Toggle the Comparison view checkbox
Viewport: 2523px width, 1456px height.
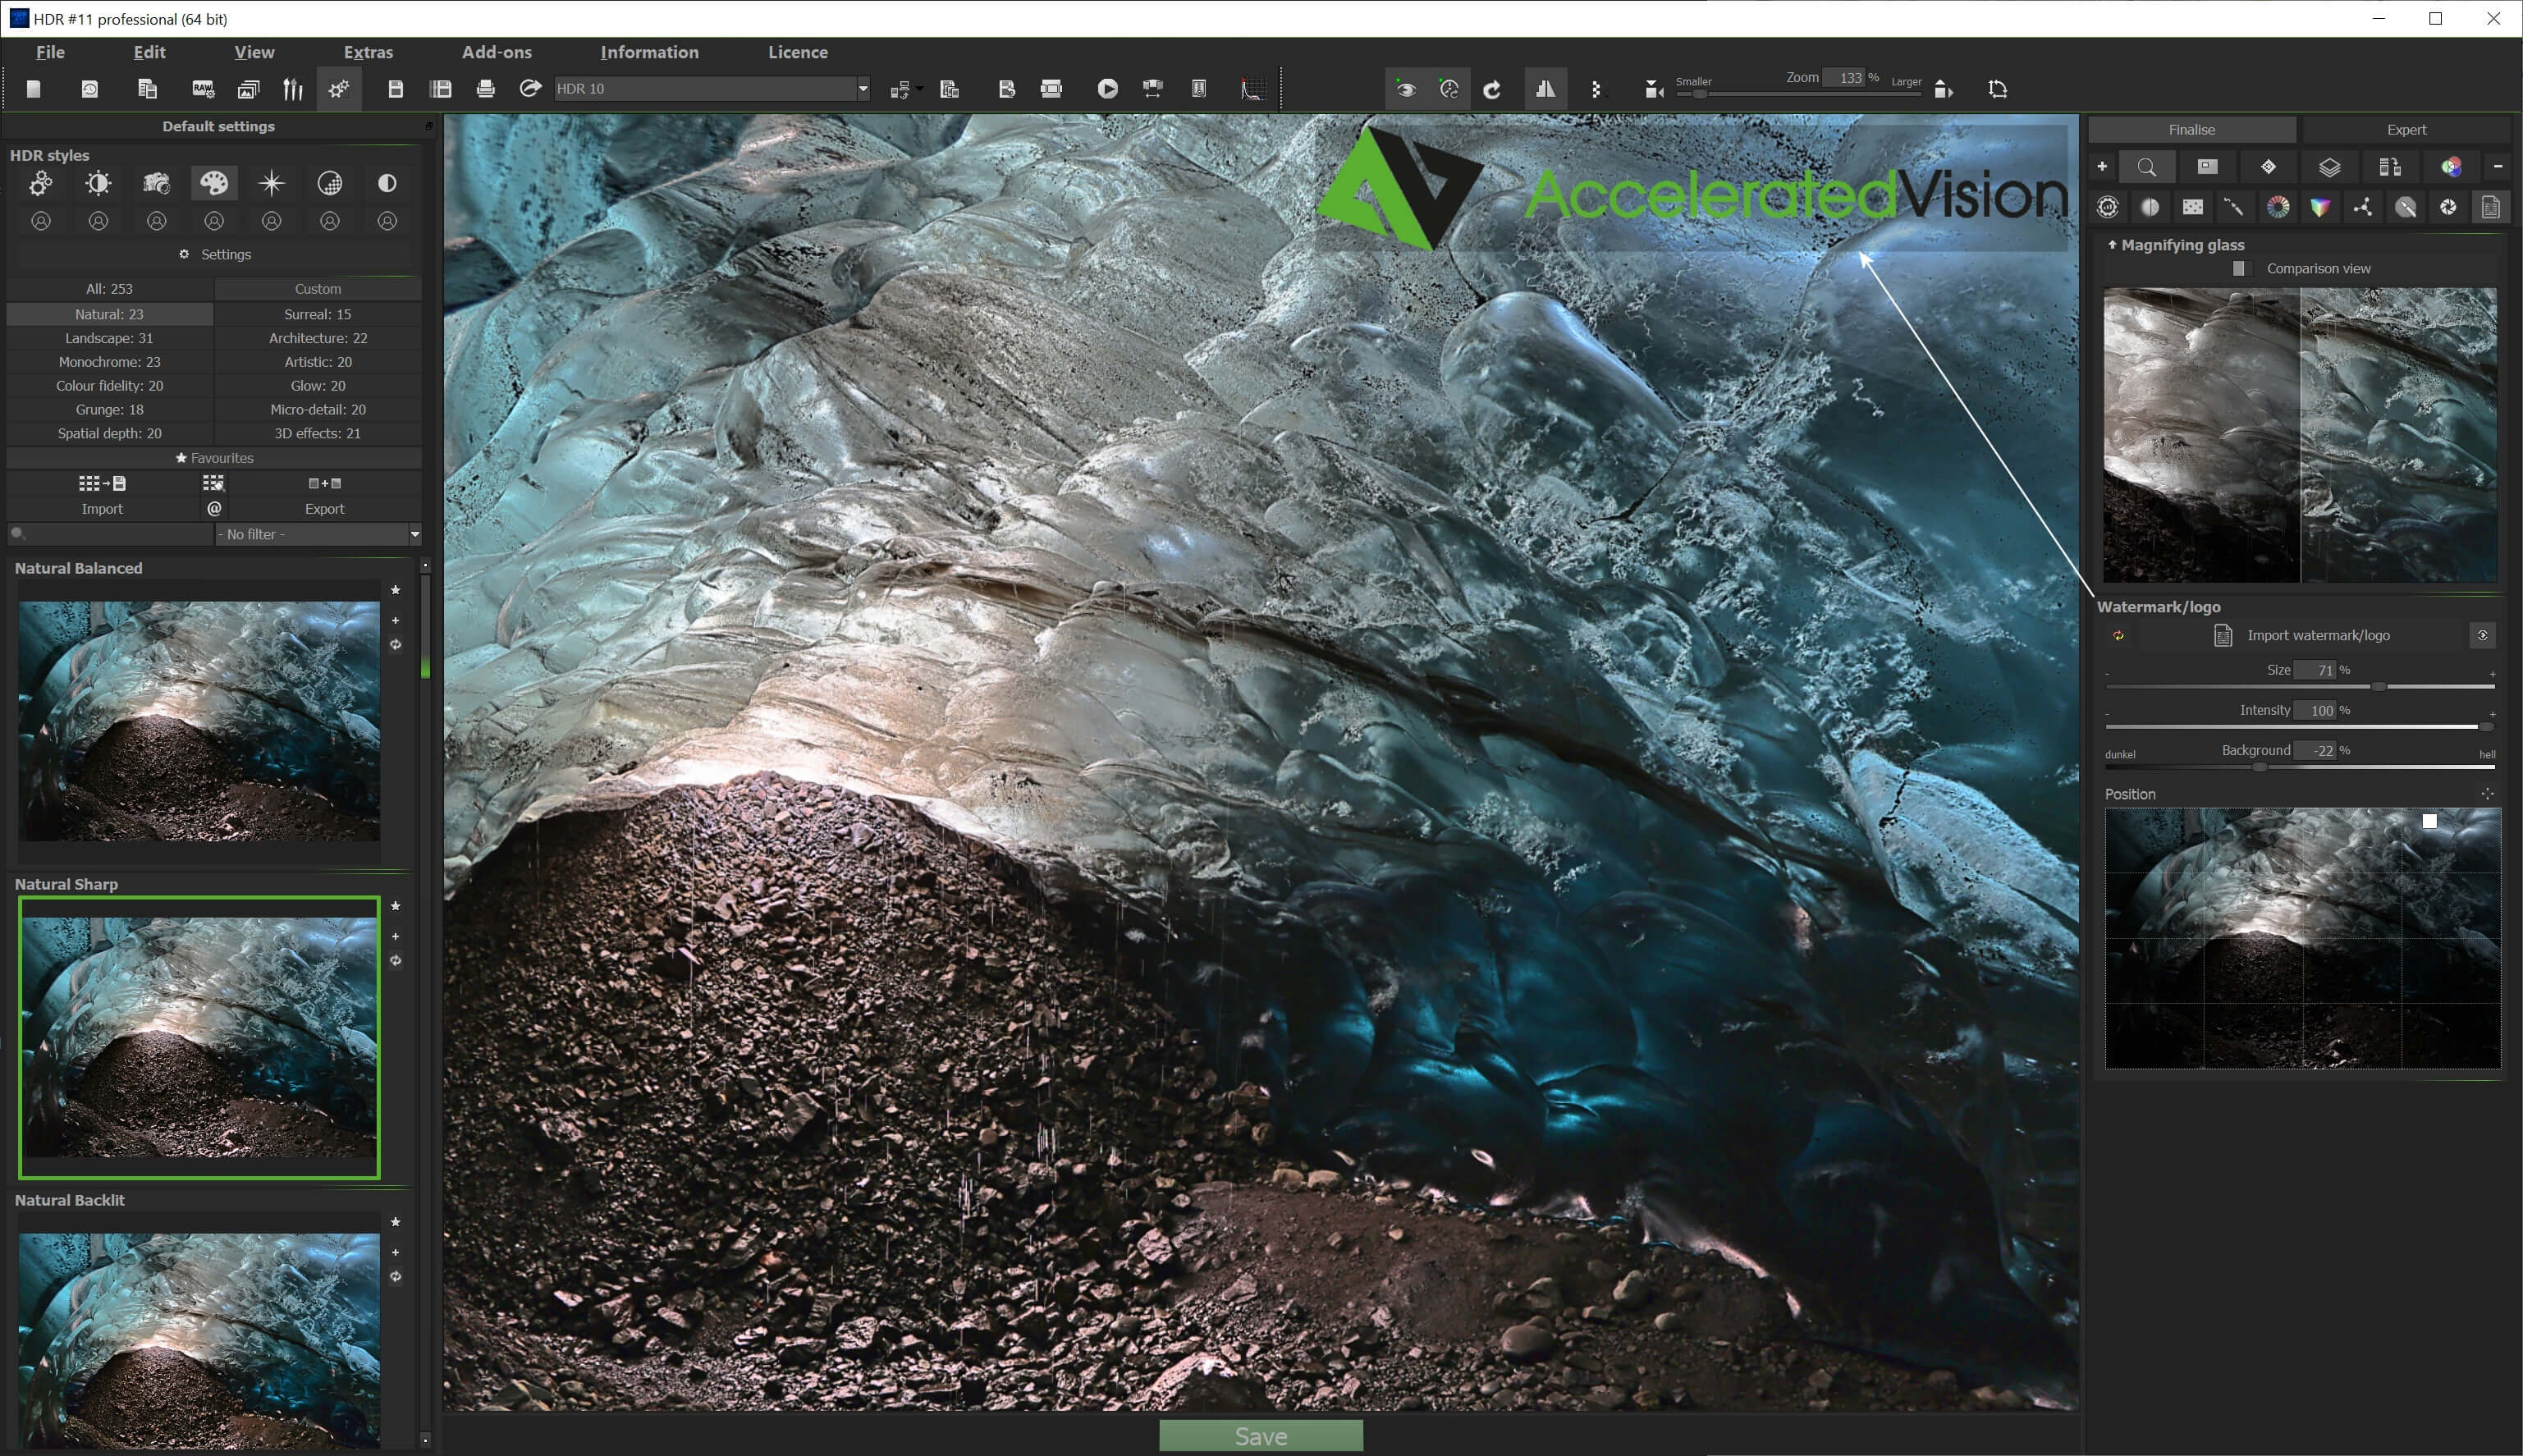(x=2239, y=268)
